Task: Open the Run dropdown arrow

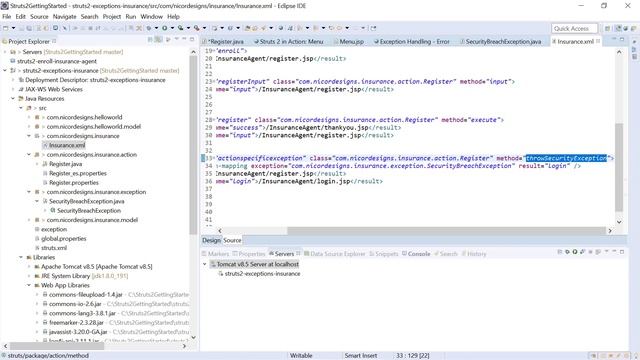Action: coord(172,28)
